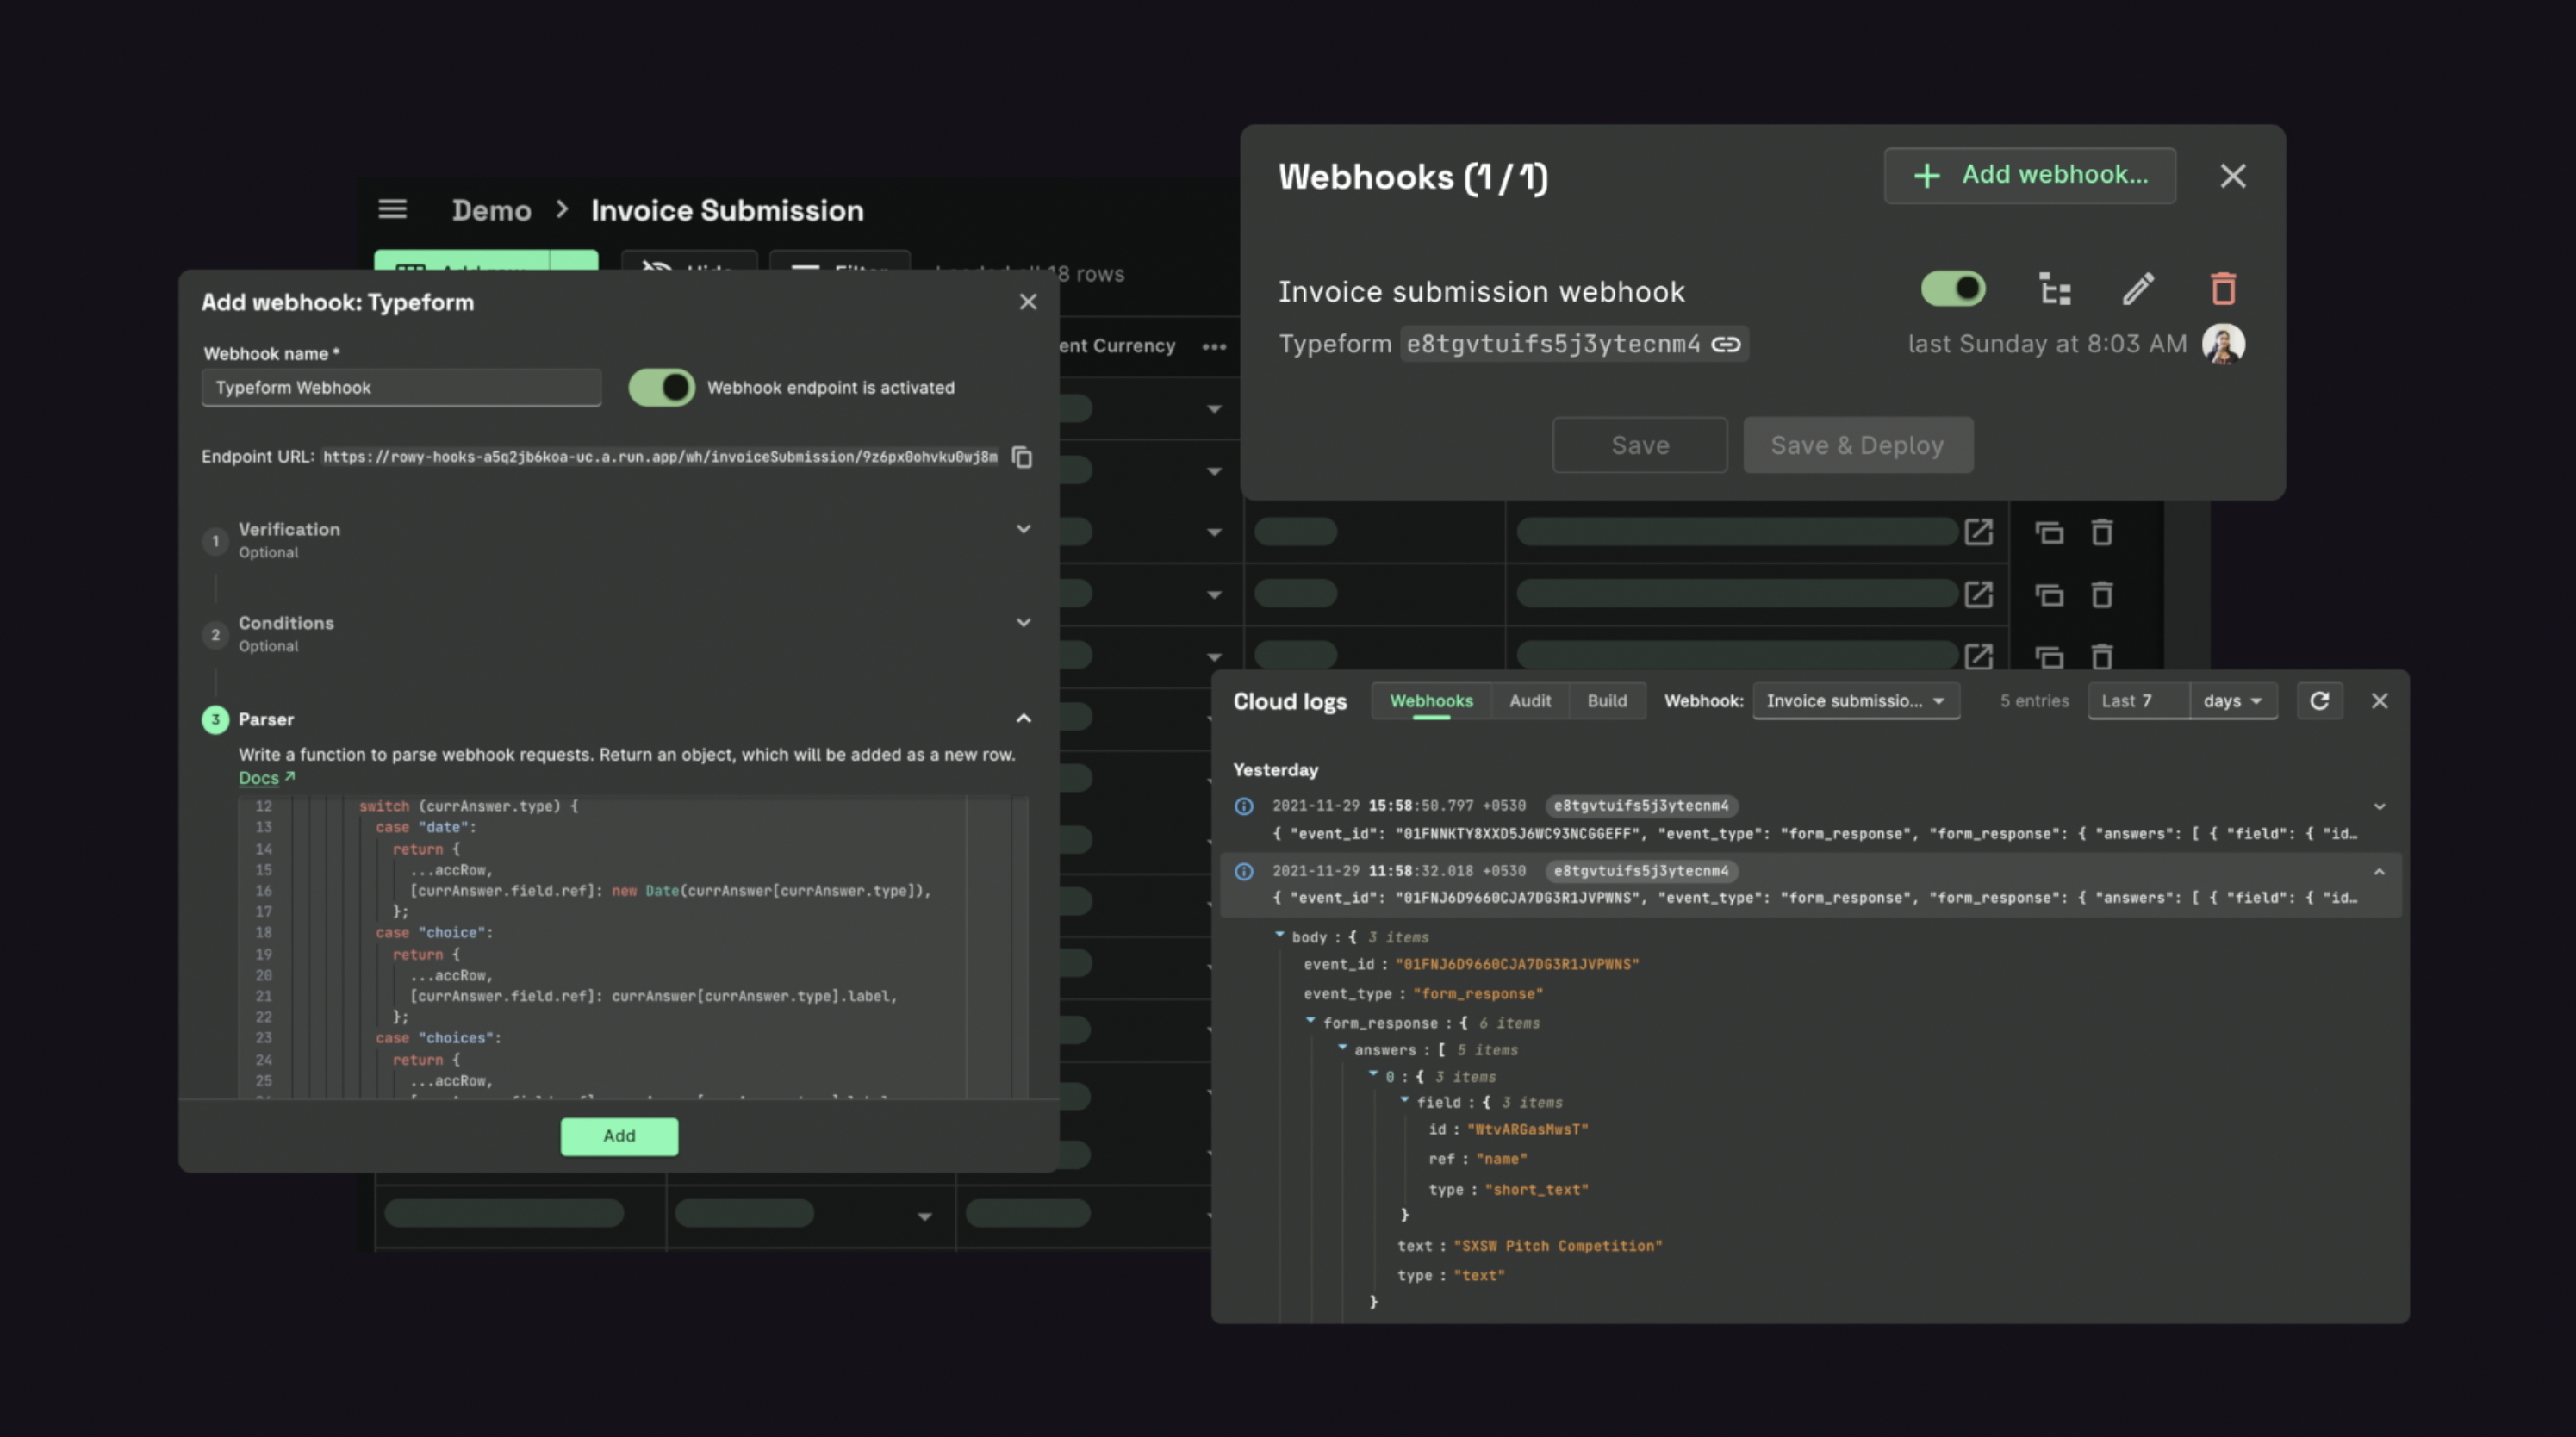2576x1437 pixels.
Task: Click the Webhook name input field
Action: coord(401,388)
